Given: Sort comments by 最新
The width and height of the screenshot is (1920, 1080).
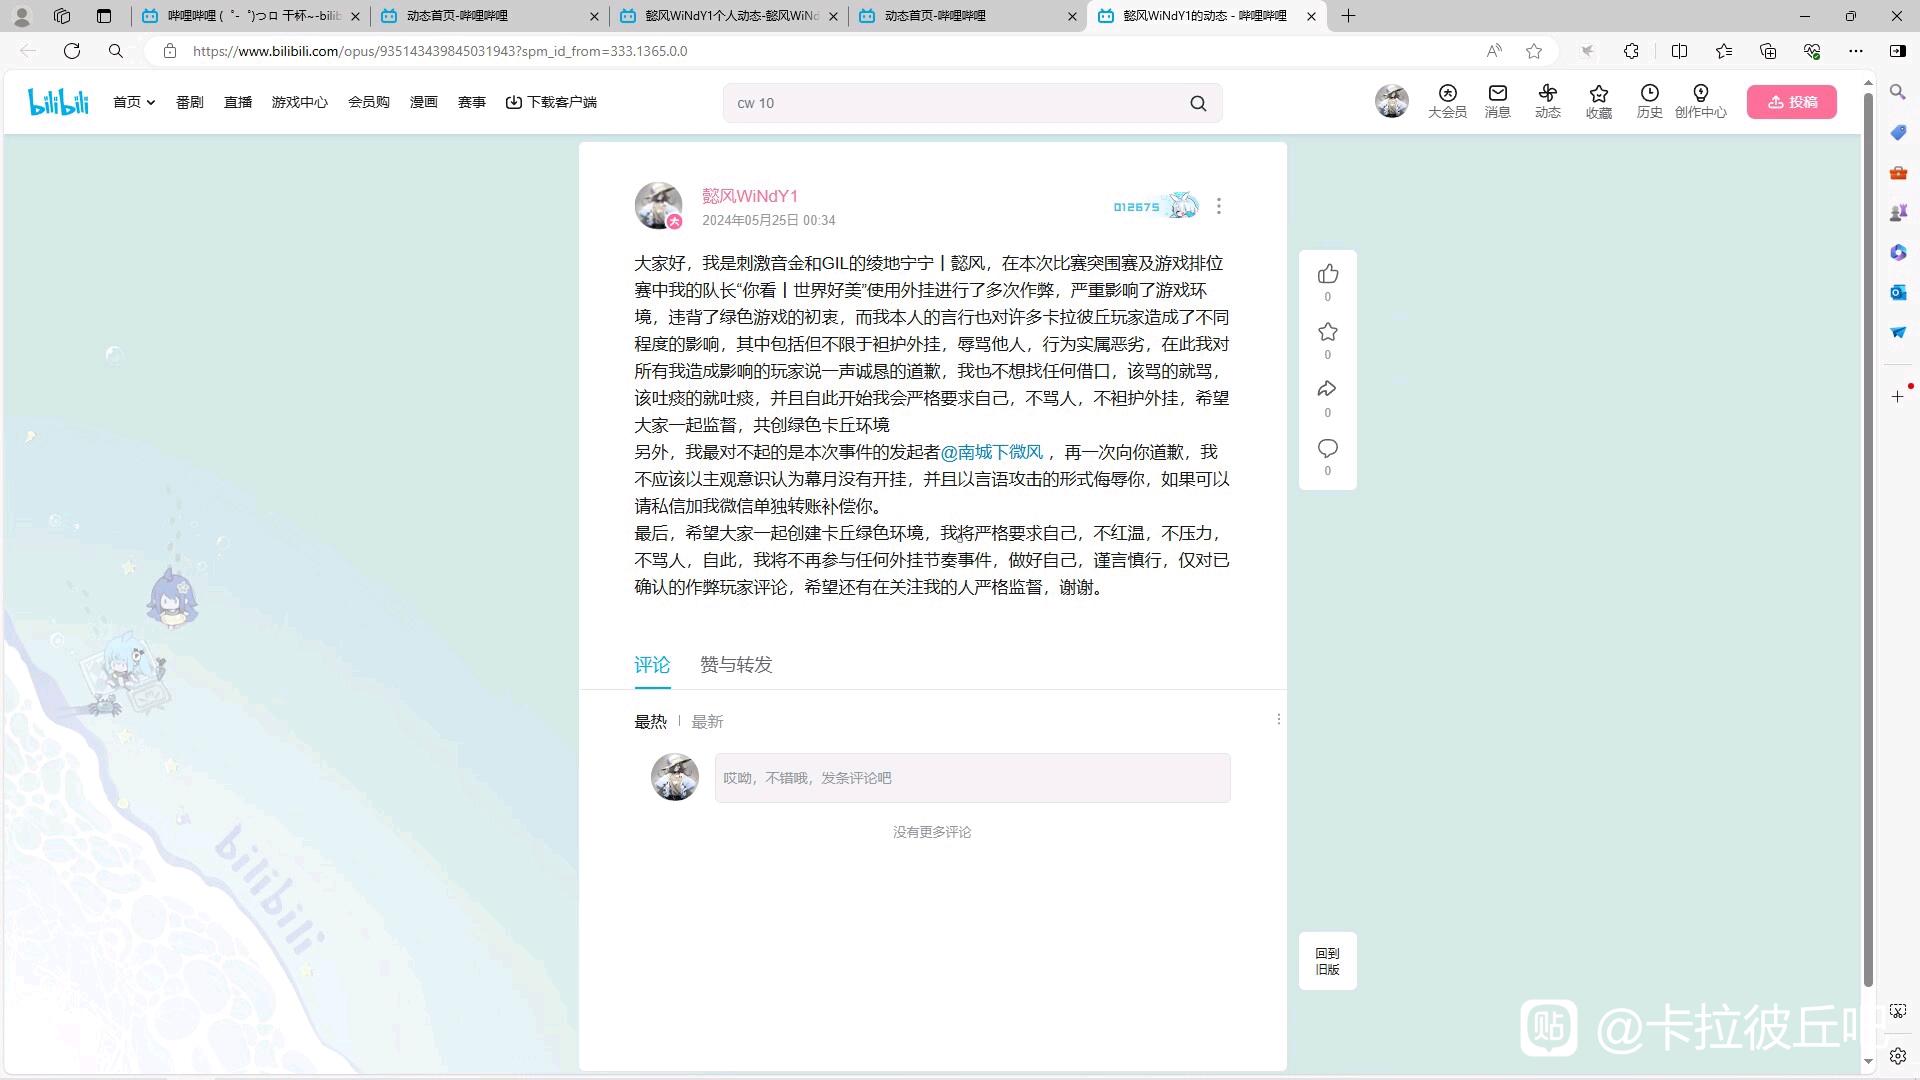Looking at the screenshot, I should pos(707,722).
